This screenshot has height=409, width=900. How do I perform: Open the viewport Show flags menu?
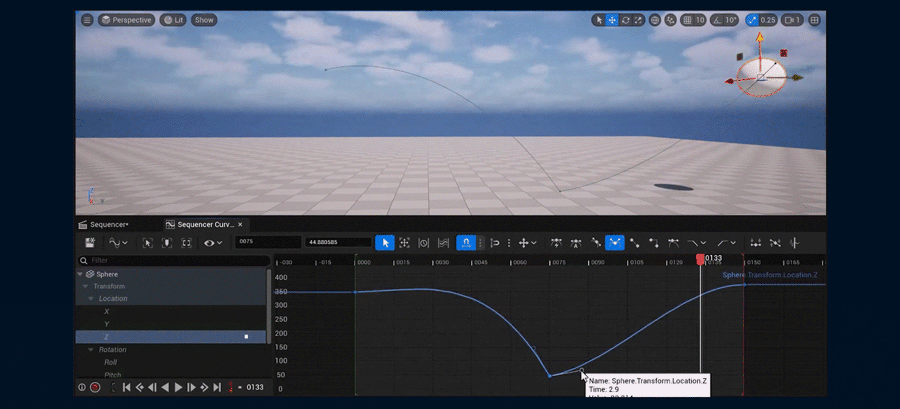tap(204, 20)
